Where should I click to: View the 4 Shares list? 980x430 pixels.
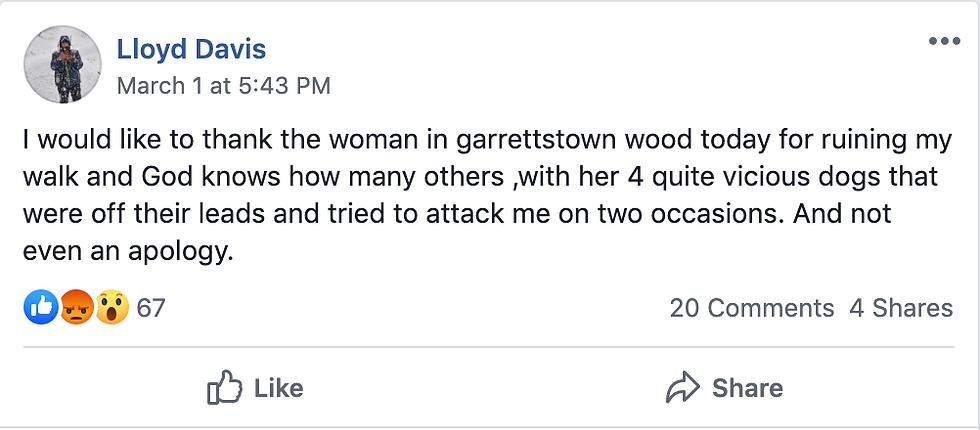(901, 308)
